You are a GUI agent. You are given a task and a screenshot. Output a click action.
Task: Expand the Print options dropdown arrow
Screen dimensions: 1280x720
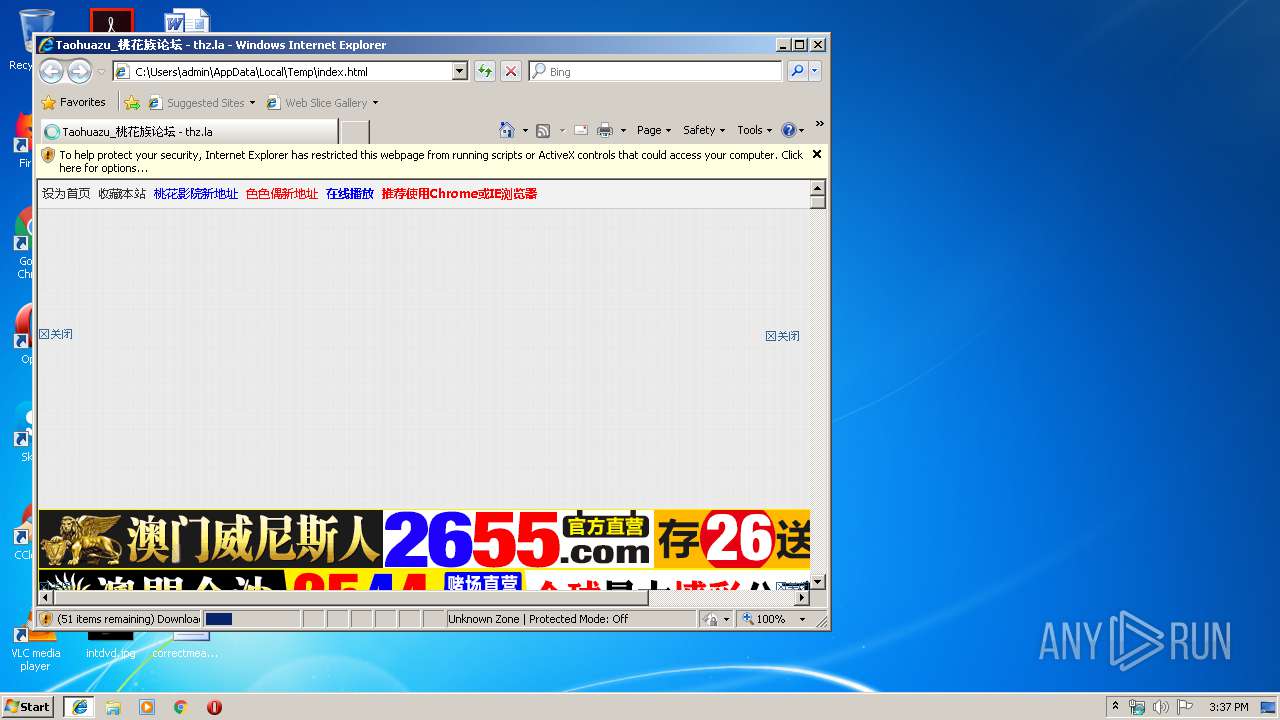[623, 131]
